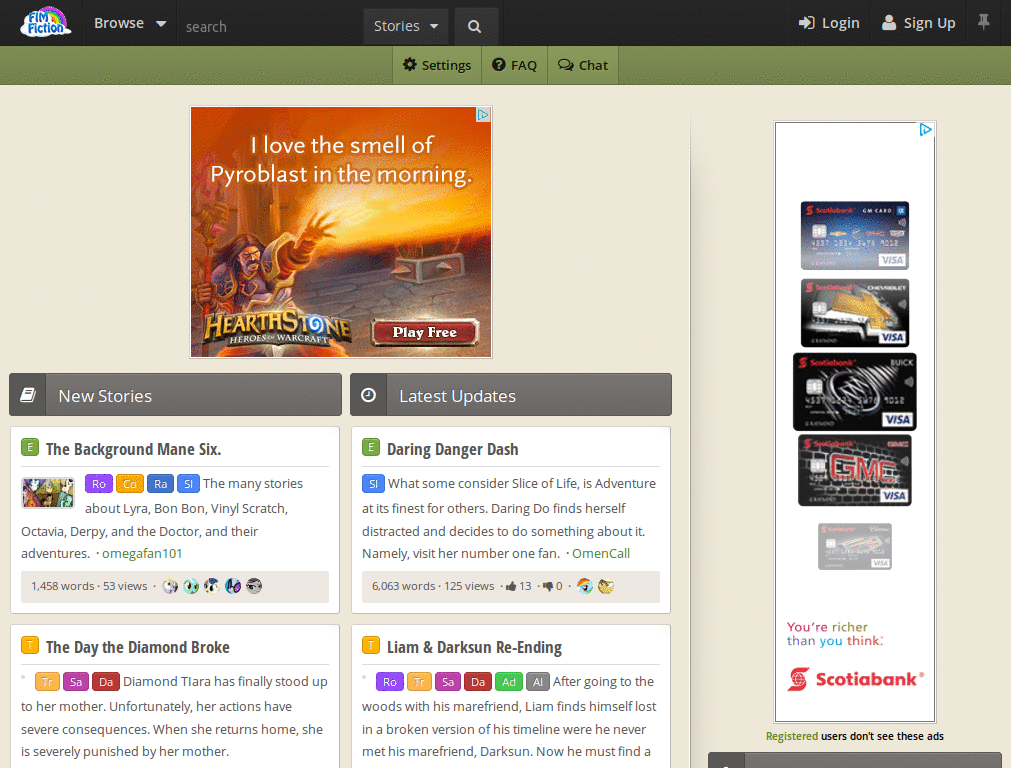Click Daring Do character icon in Daring Danger Dash
1024x768 pixels.
[606, 586]
